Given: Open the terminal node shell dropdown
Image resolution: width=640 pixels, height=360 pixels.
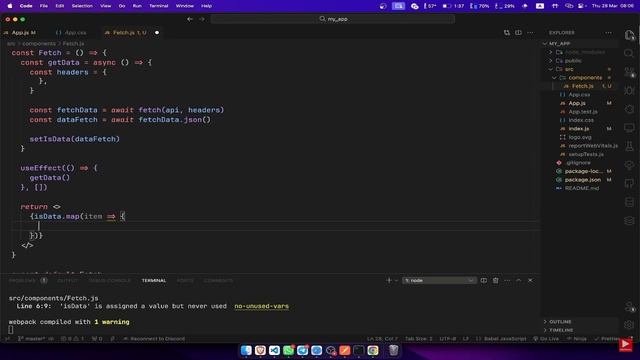Looking at the screenshot, I should (x=439, y=280).
